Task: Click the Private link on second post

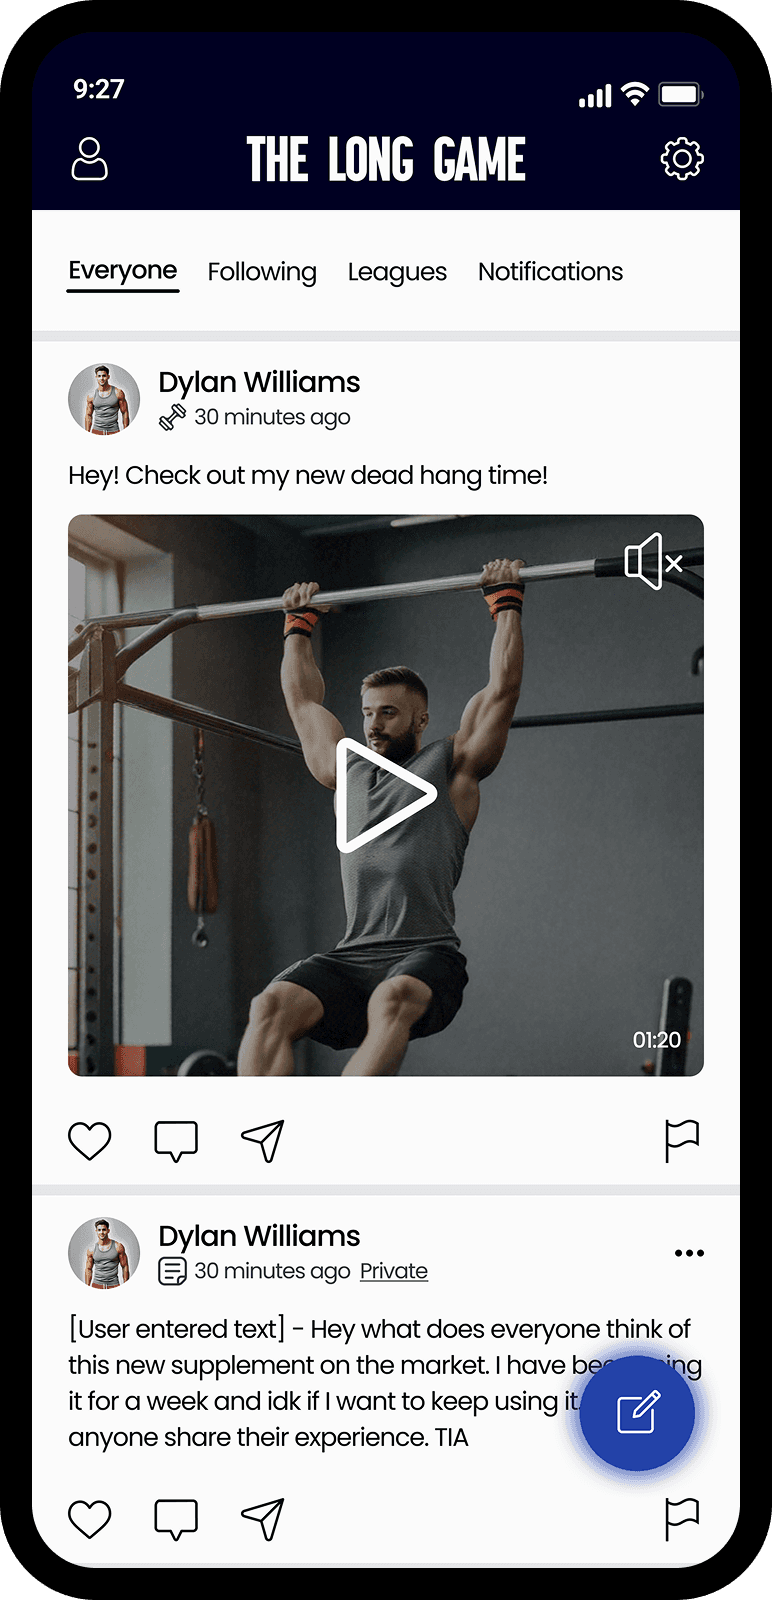Action: point(394,1271)
